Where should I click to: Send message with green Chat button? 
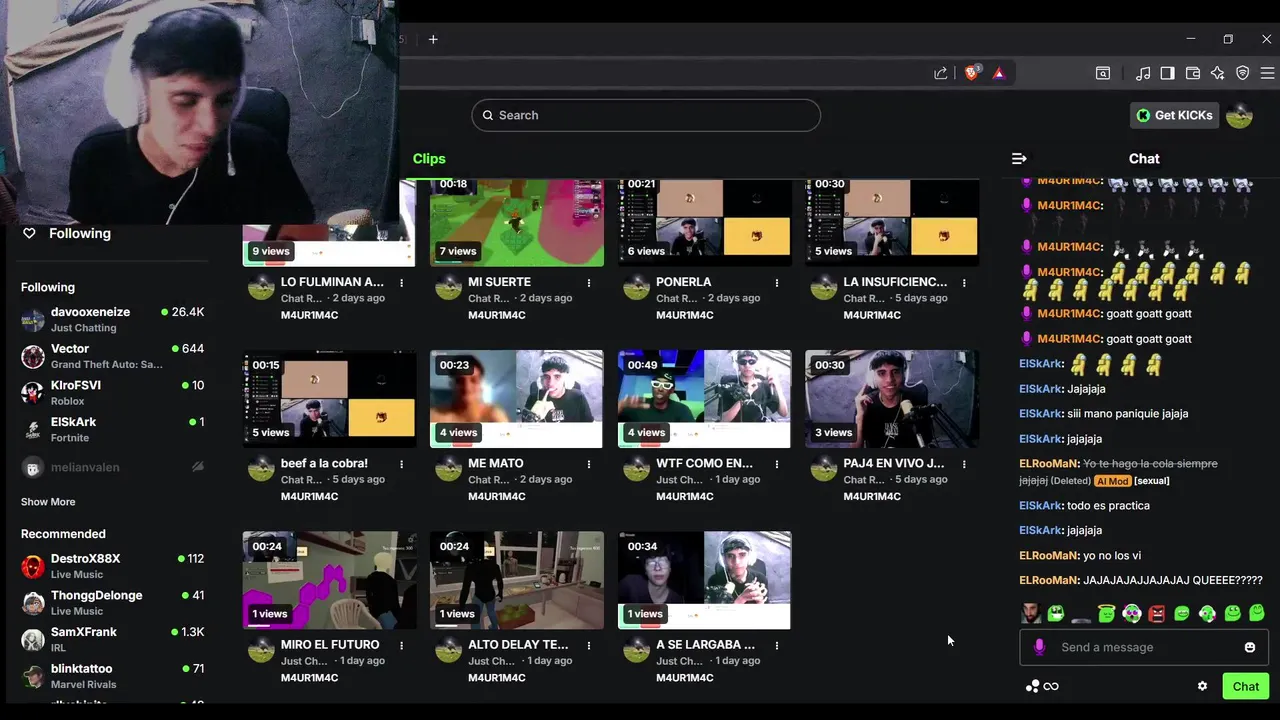point(1246,686)
